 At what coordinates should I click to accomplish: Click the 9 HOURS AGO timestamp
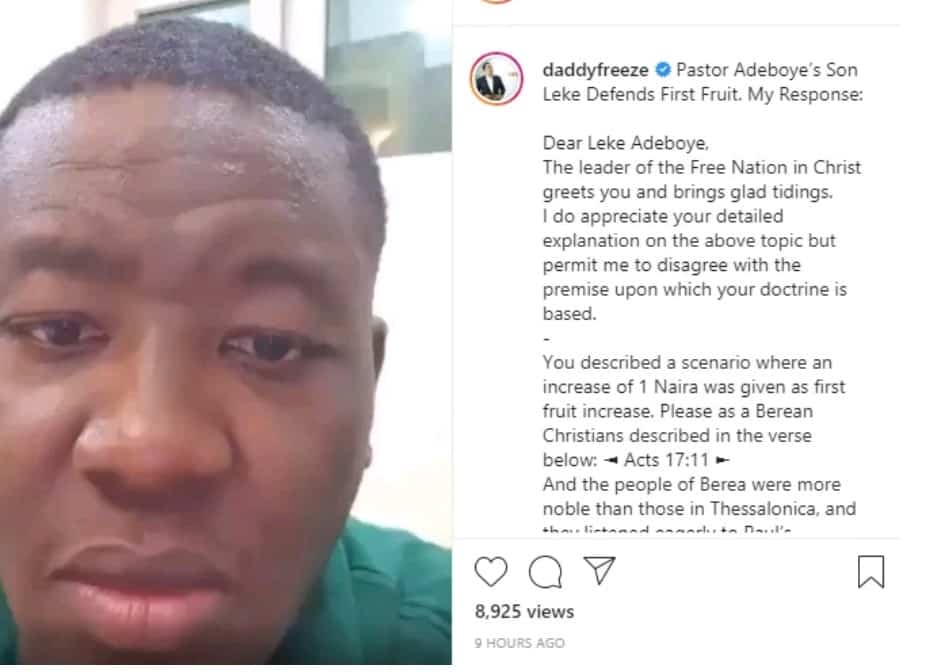(x=519, y=643)
